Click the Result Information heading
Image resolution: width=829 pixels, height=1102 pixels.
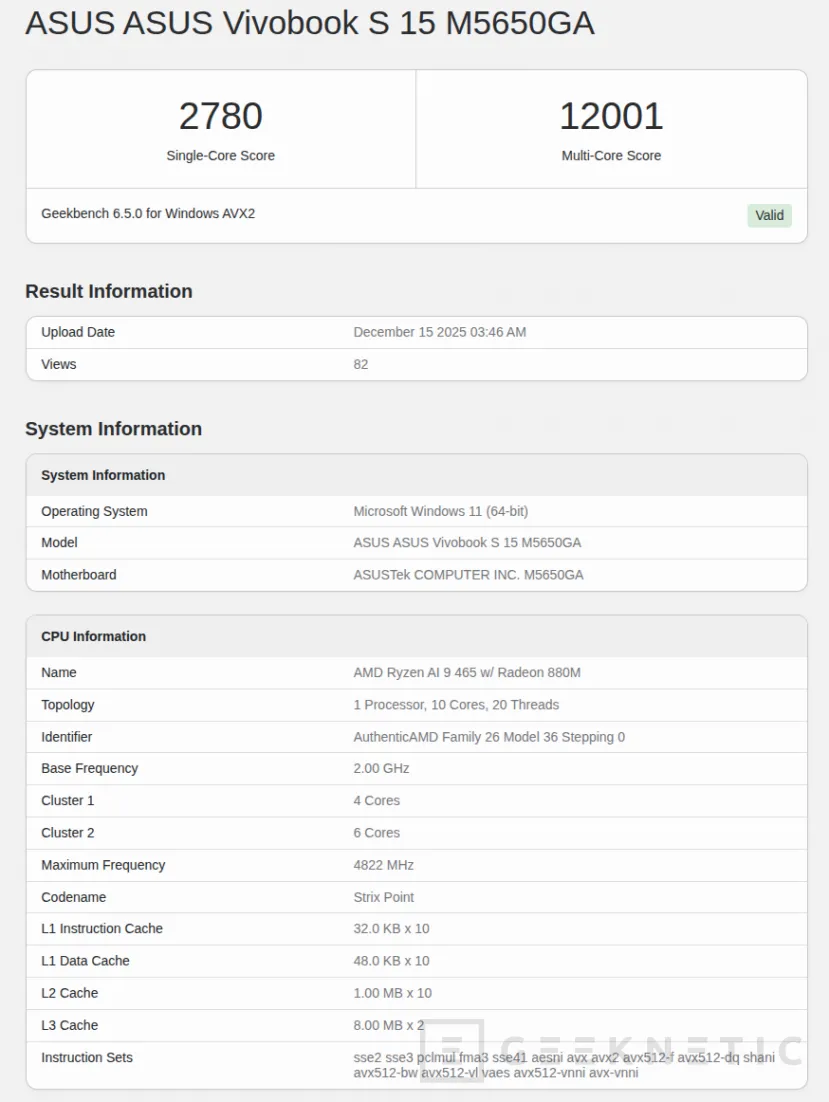[109, 291]
